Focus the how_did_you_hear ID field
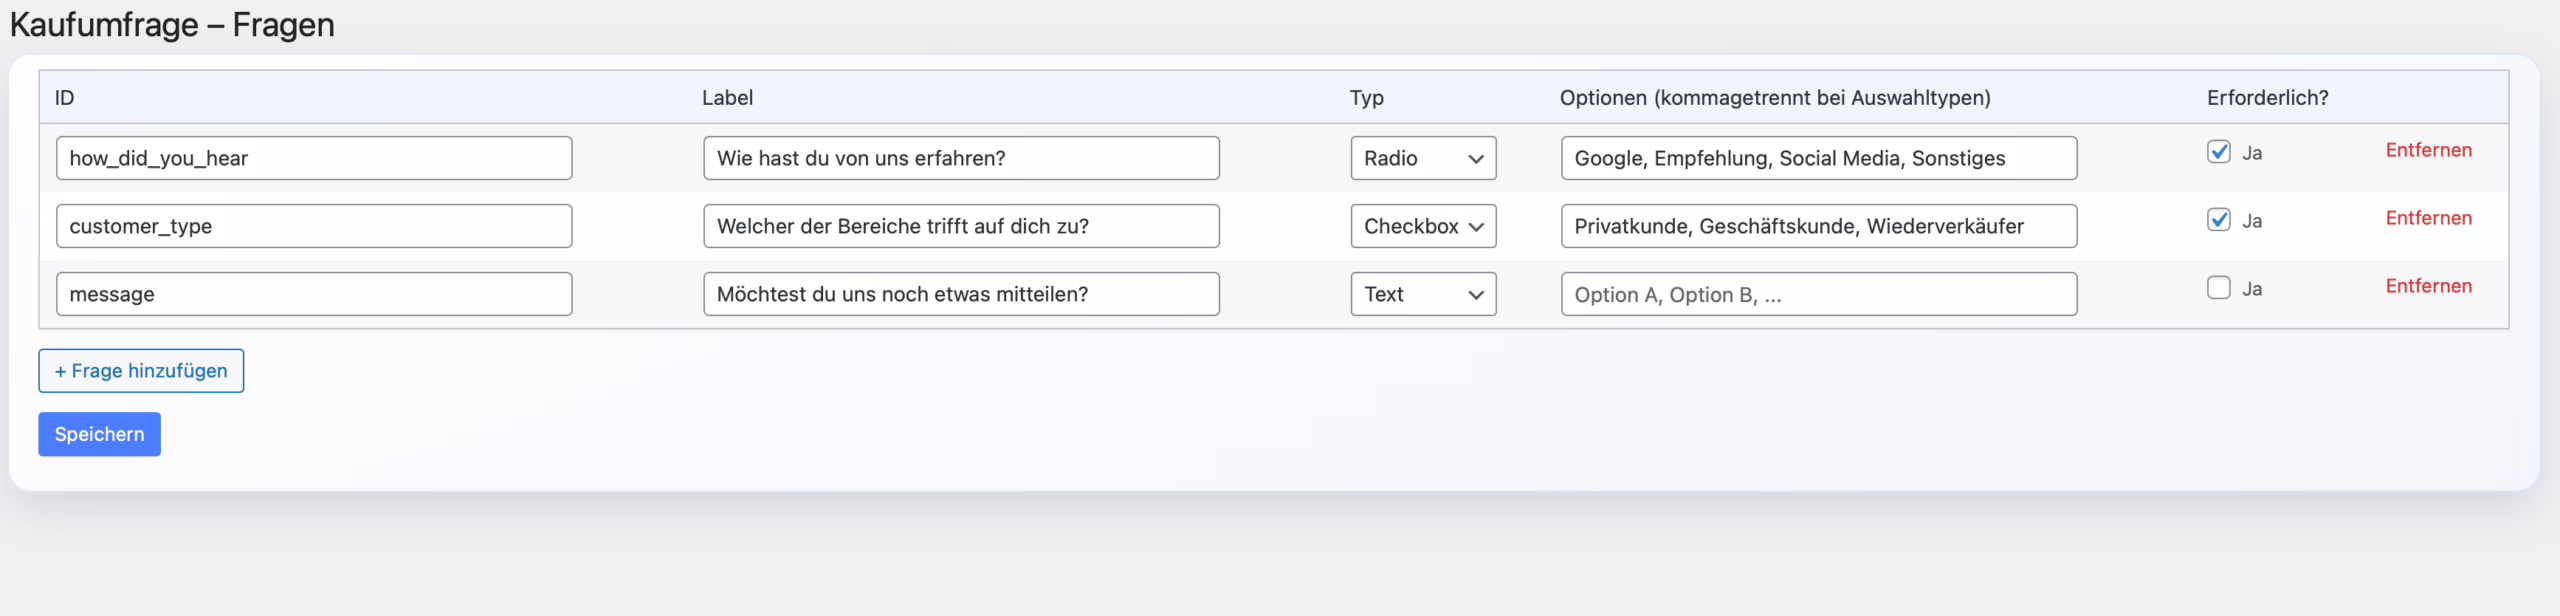This screenshot has width=2560, height=616. click(x=314, y=158)
